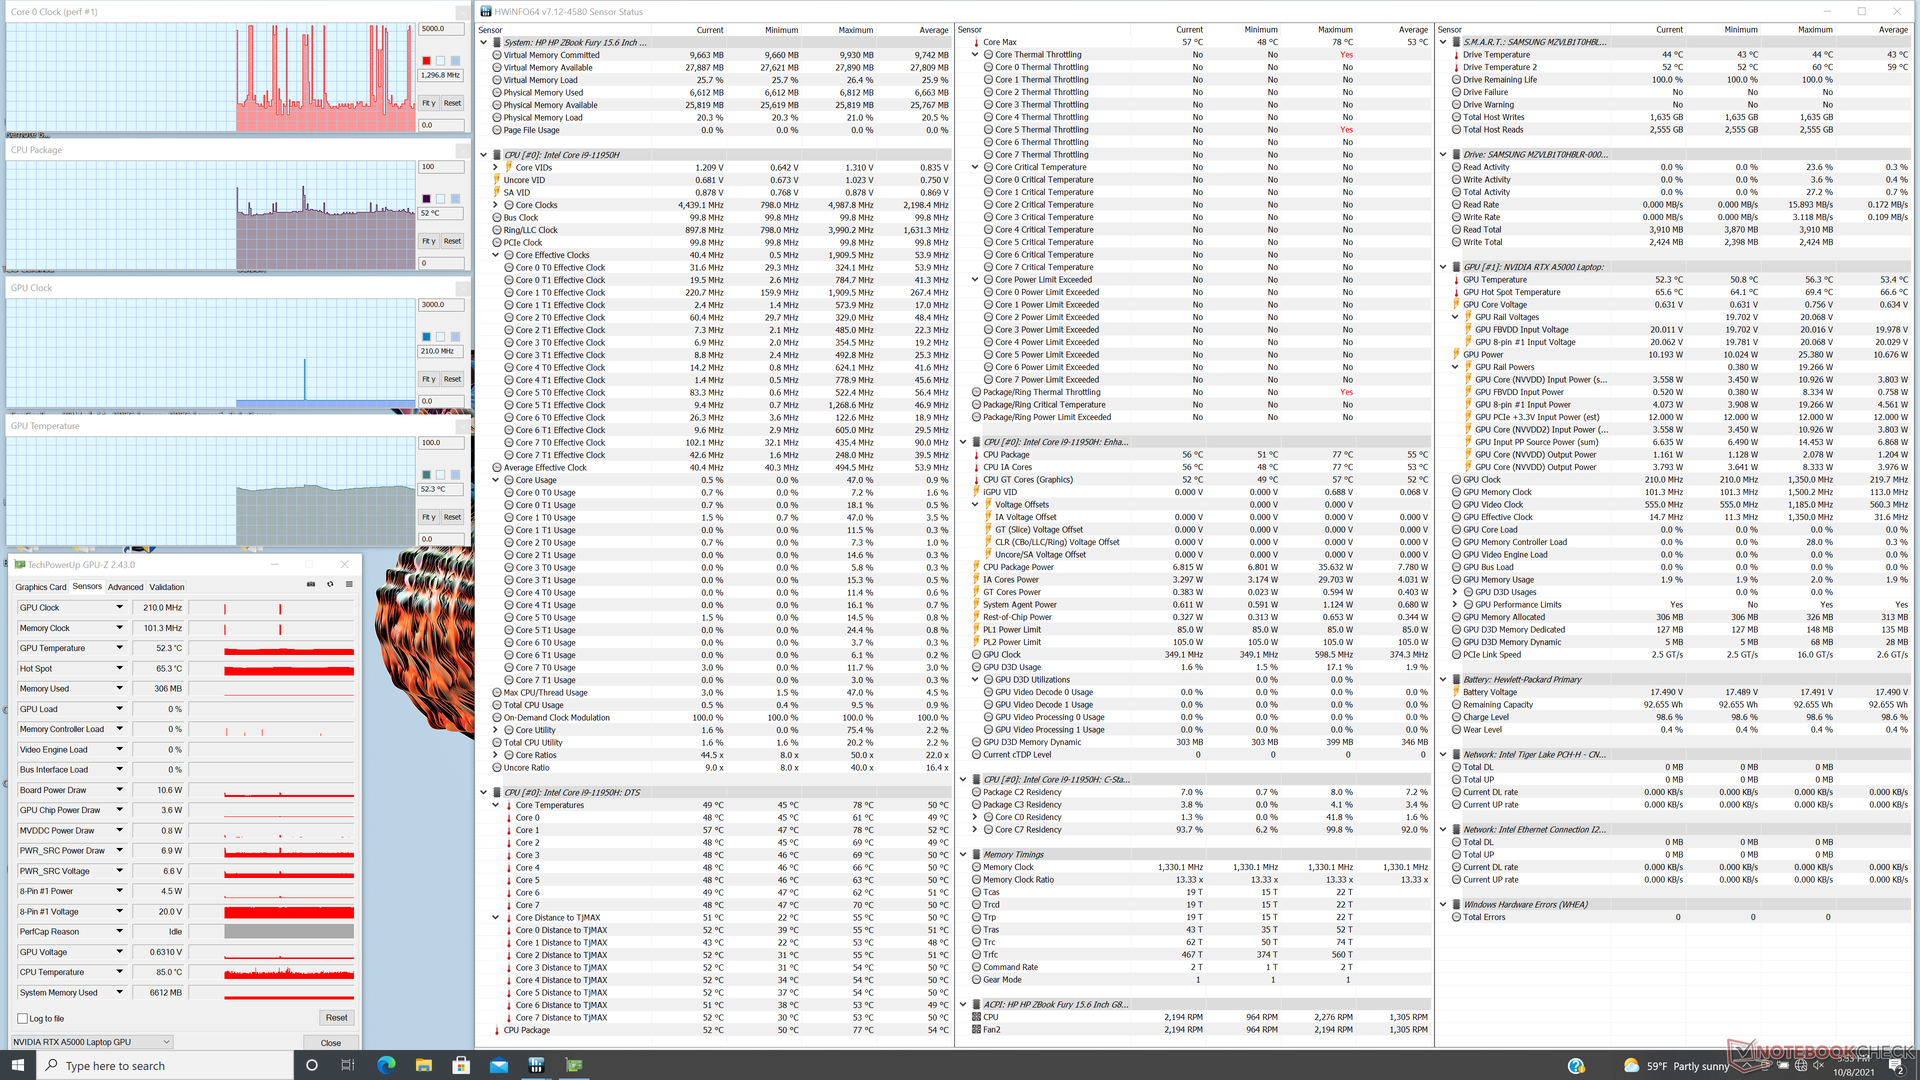Expand Core Ratios tree node
The width and height of the screenshot is (1920, 1080).
tap(496, 755)
